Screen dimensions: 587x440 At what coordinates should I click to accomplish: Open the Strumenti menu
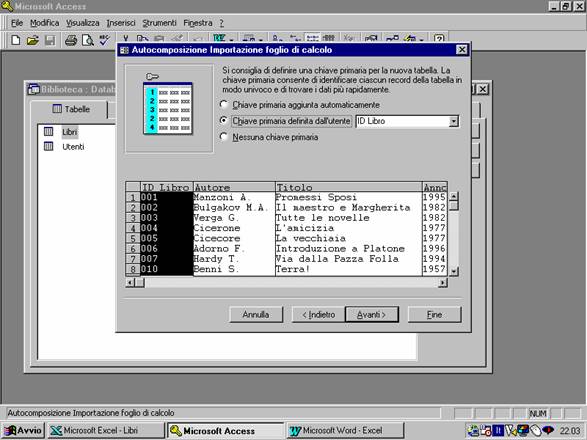click(159, 23)
